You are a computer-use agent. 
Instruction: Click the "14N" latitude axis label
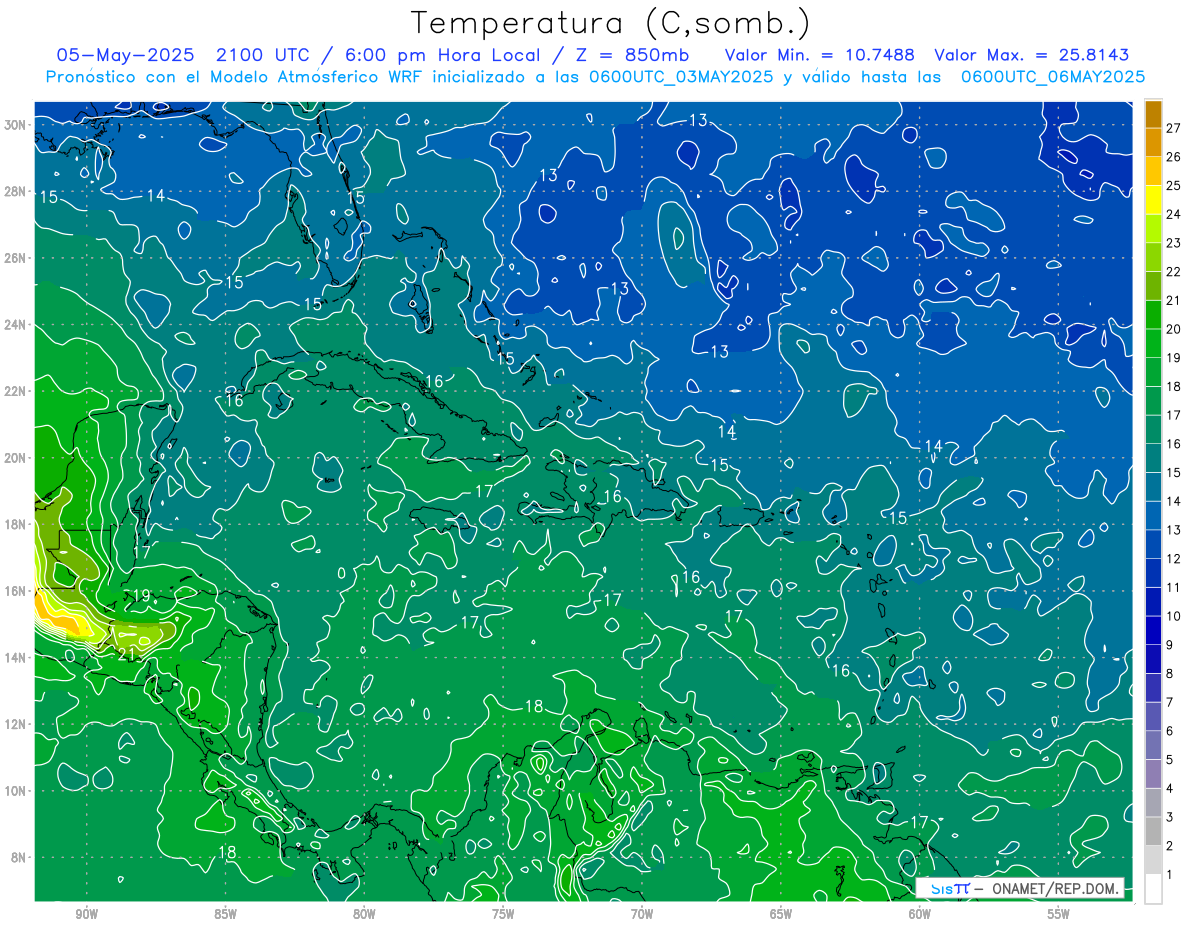pyautogui.click(x=17, y=657)
